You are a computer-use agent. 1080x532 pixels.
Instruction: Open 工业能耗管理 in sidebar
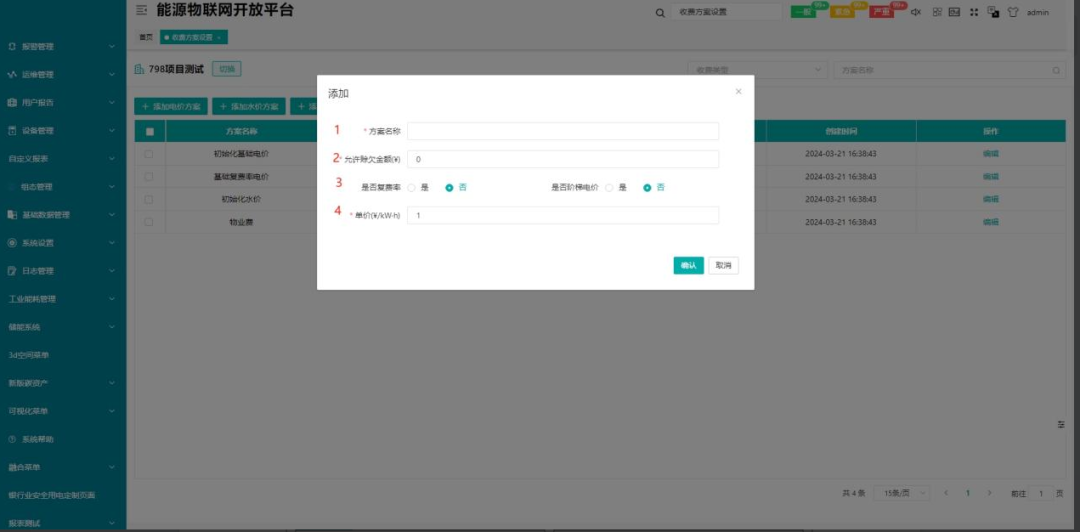63,299
